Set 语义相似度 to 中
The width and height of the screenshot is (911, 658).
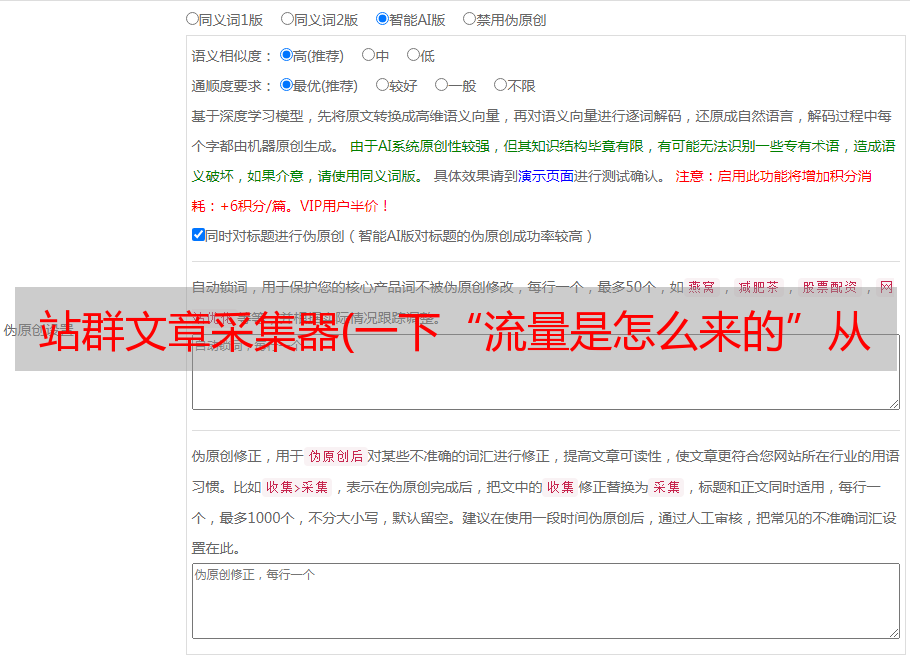click(x=368, y=55)
